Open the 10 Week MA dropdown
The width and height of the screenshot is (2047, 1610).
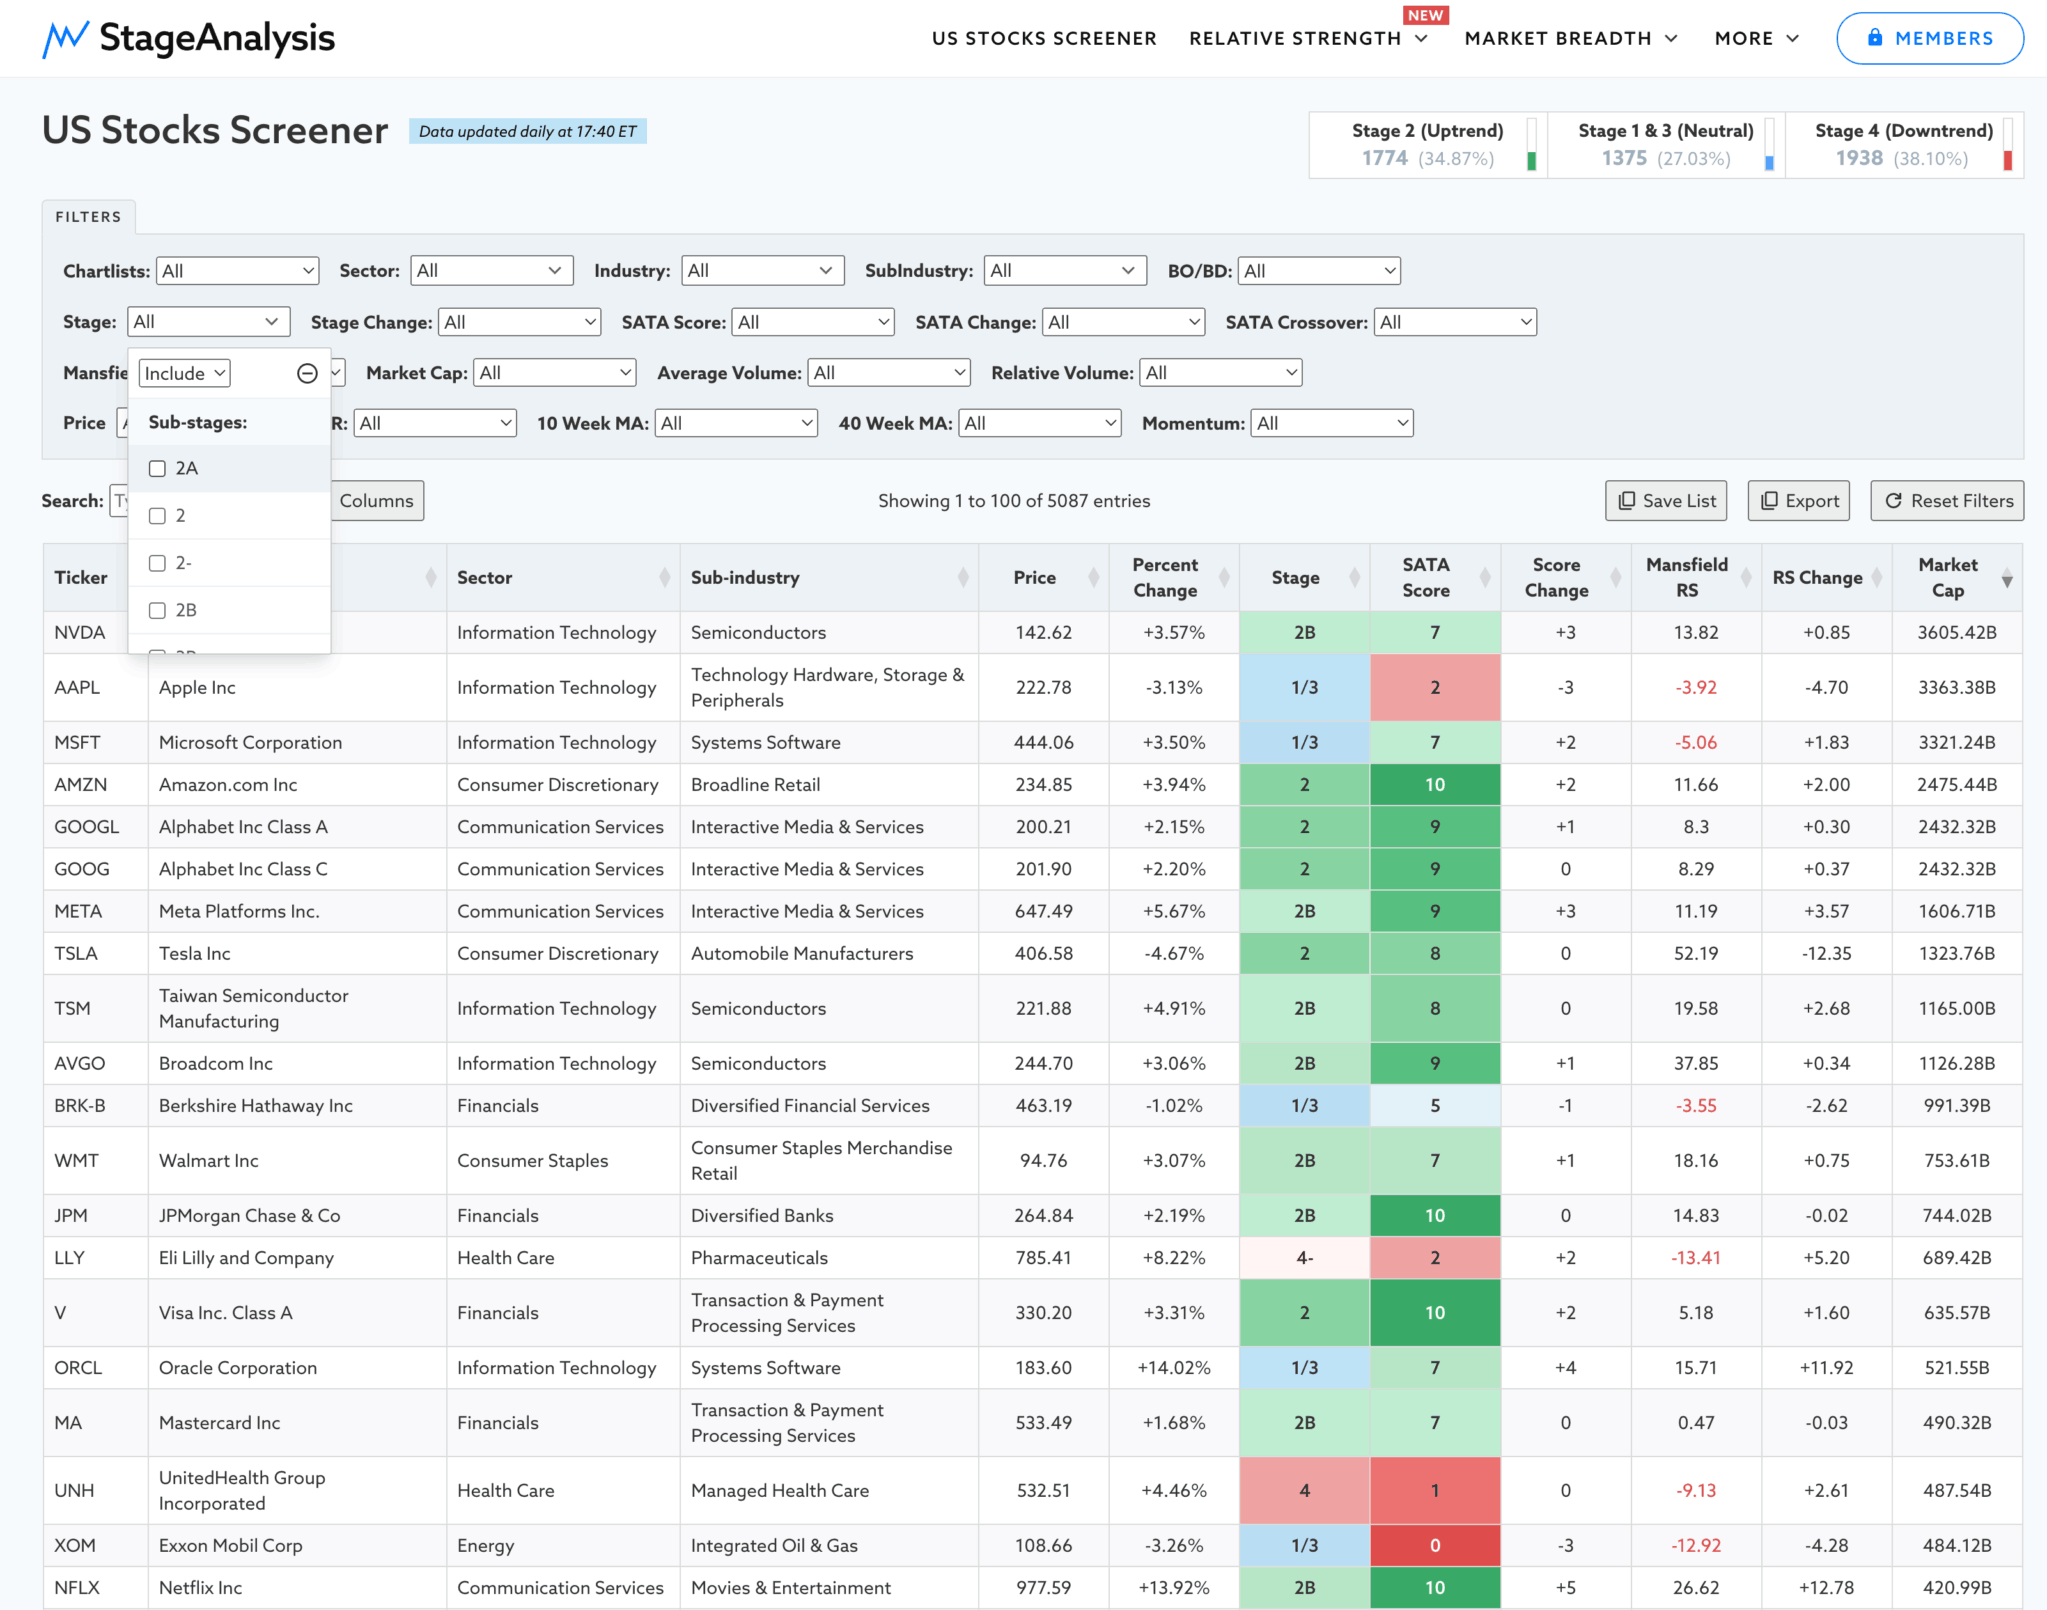point(736,423)
